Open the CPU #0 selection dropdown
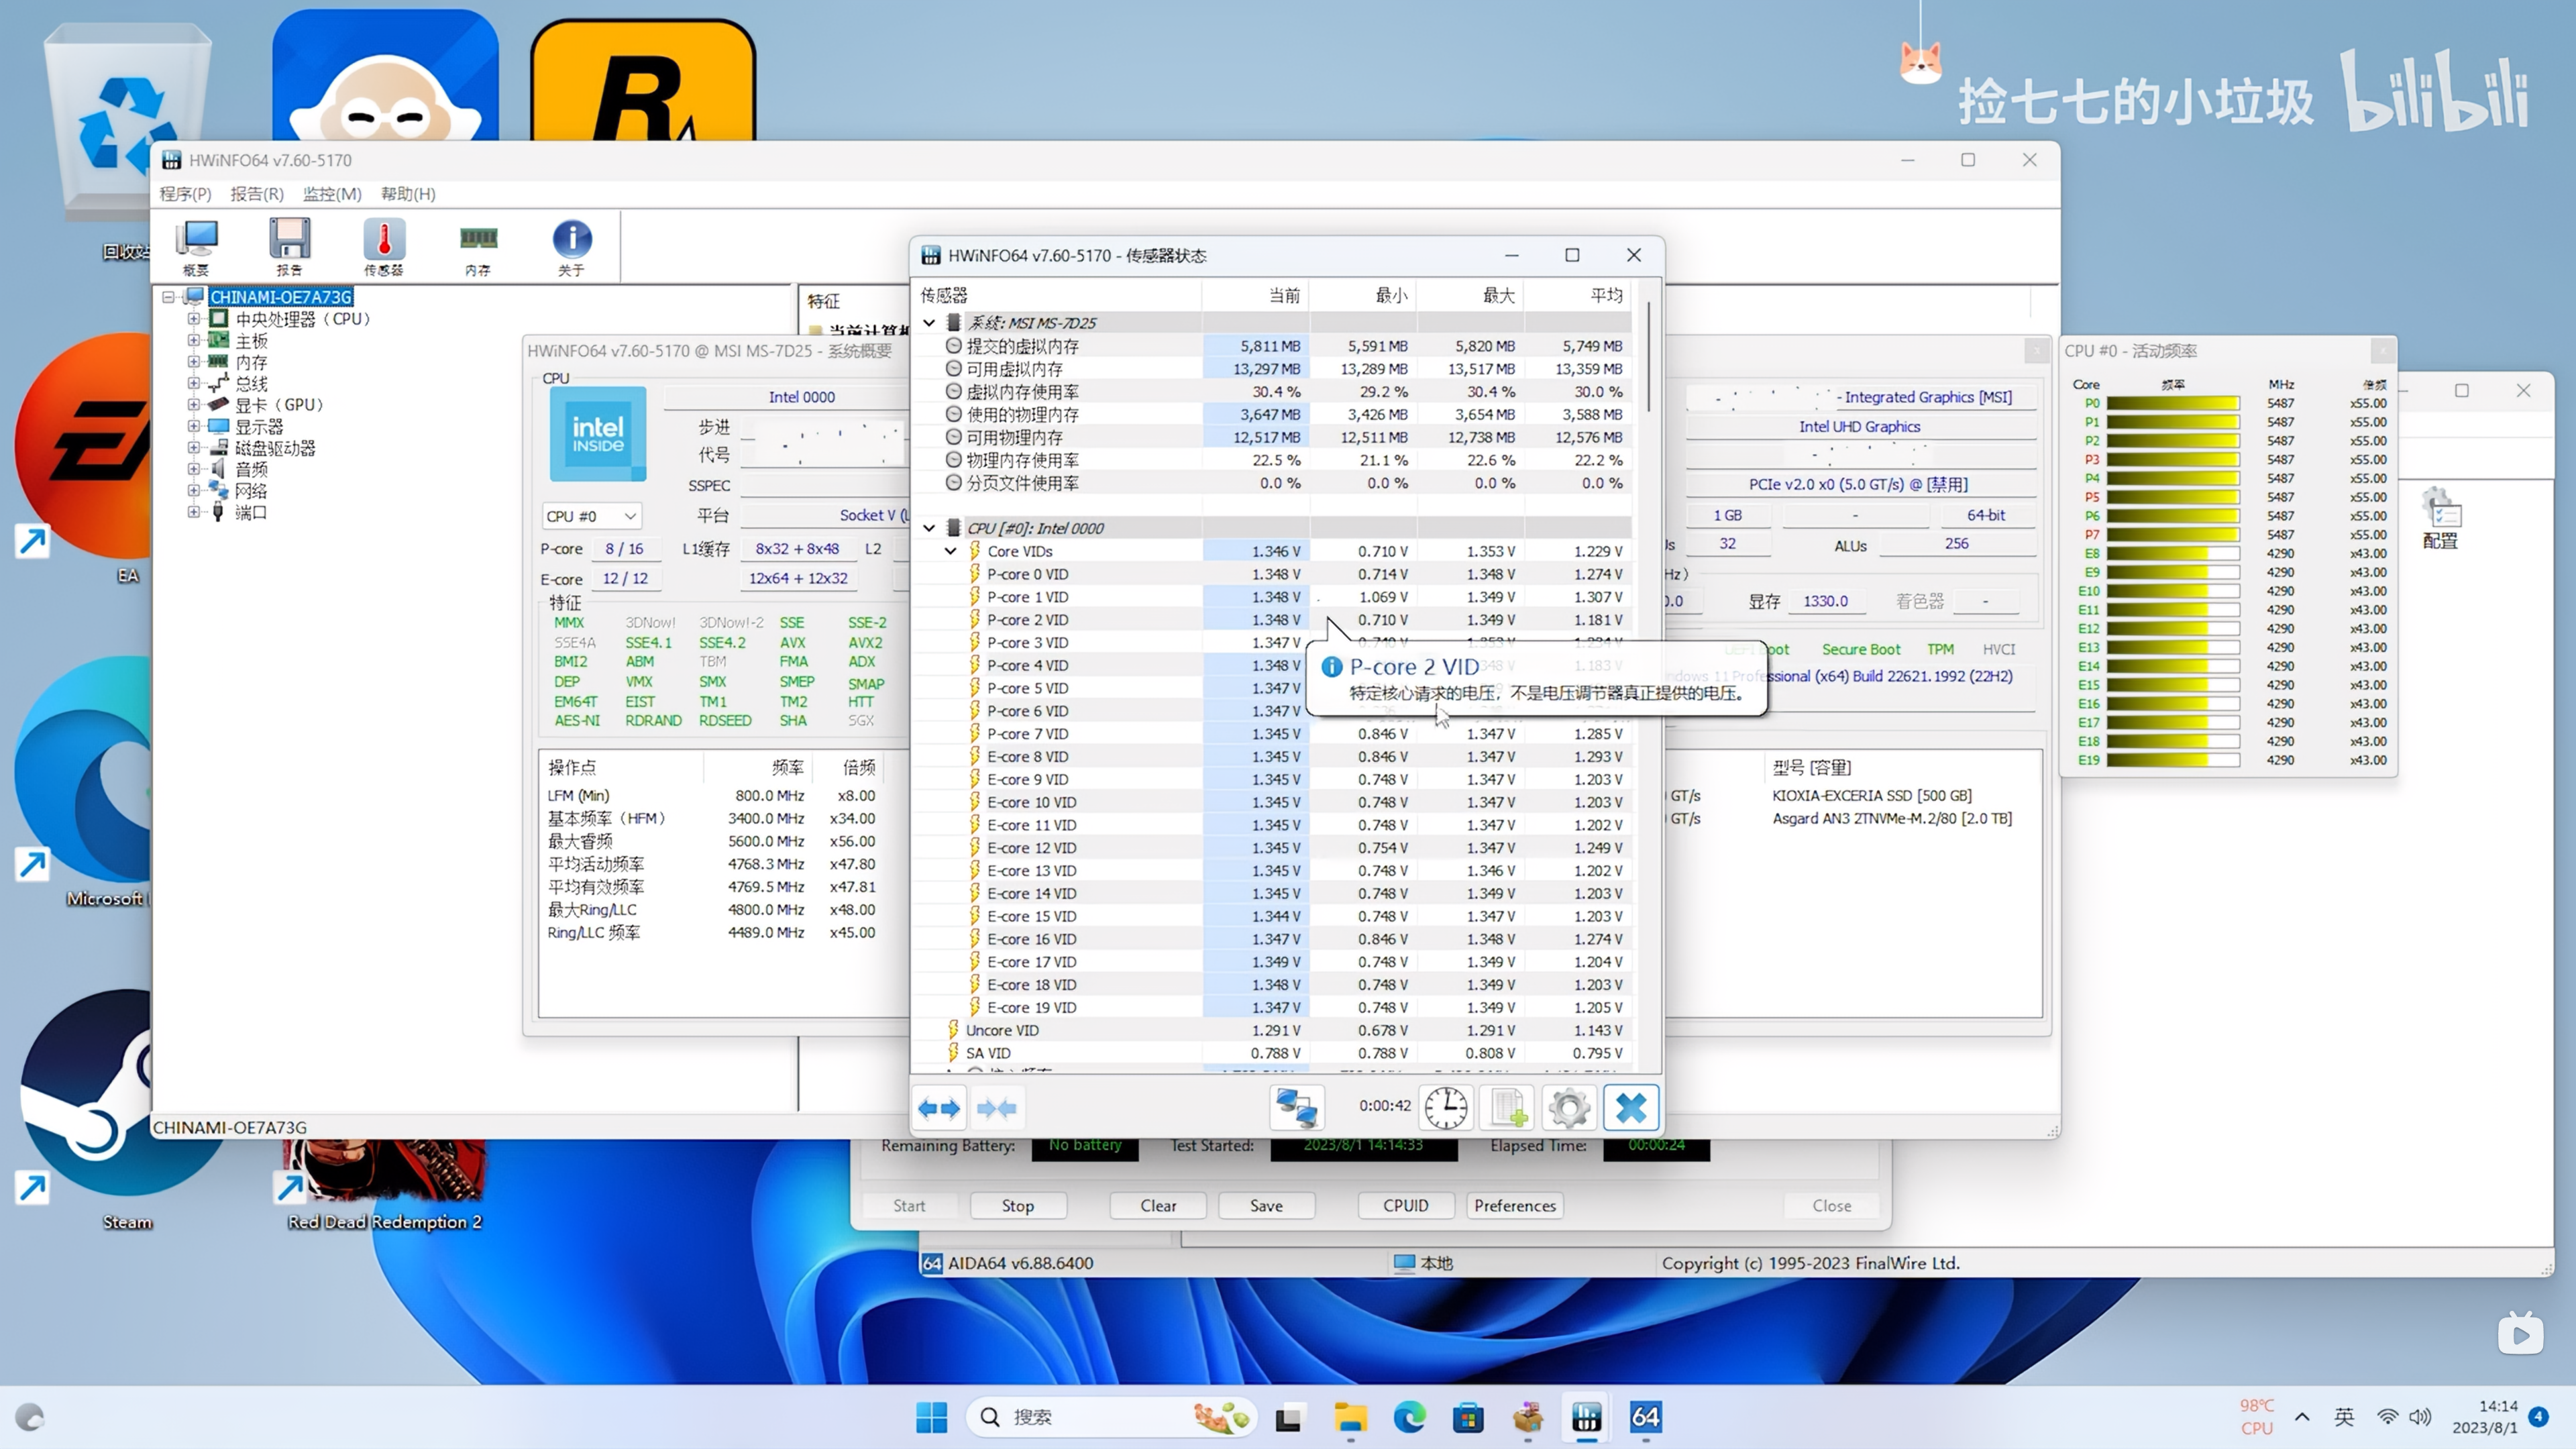Image resolution: width=2576 pixels, height=1449 pixels. tap(591, 516)
